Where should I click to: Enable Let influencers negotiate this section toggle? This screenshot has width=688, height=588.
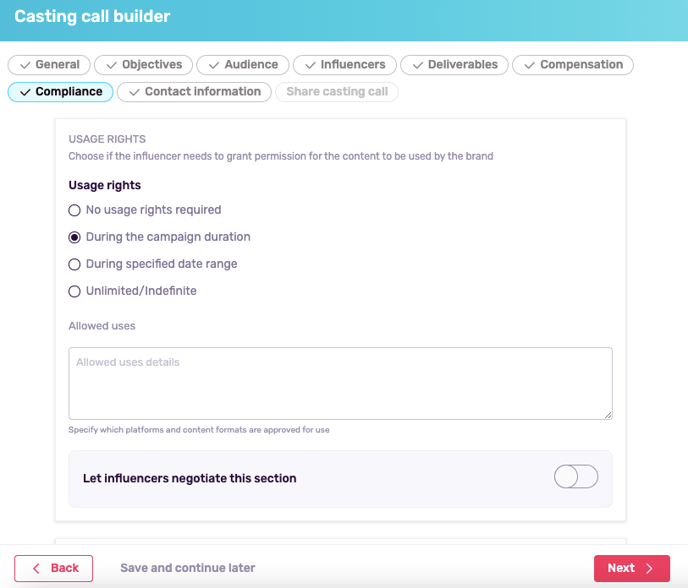point(575,477)
